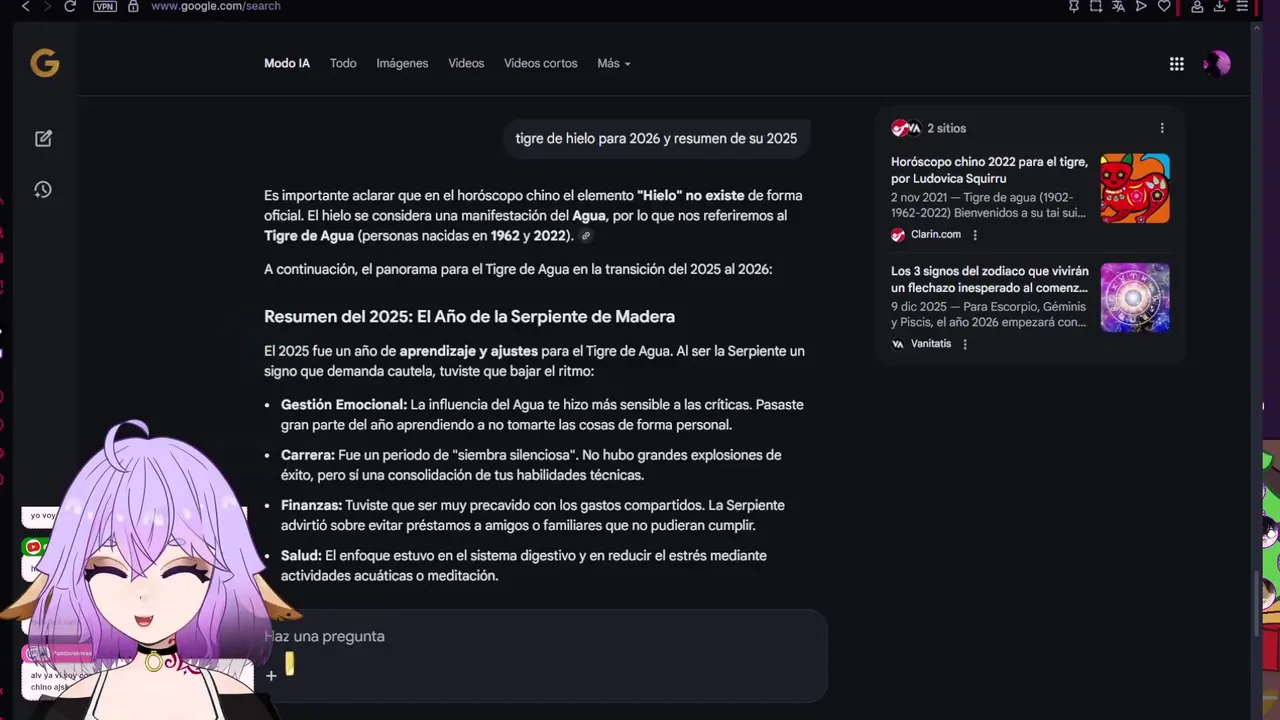
Task: Click the Haz una pregunta input field
Action: coord(540,636)
